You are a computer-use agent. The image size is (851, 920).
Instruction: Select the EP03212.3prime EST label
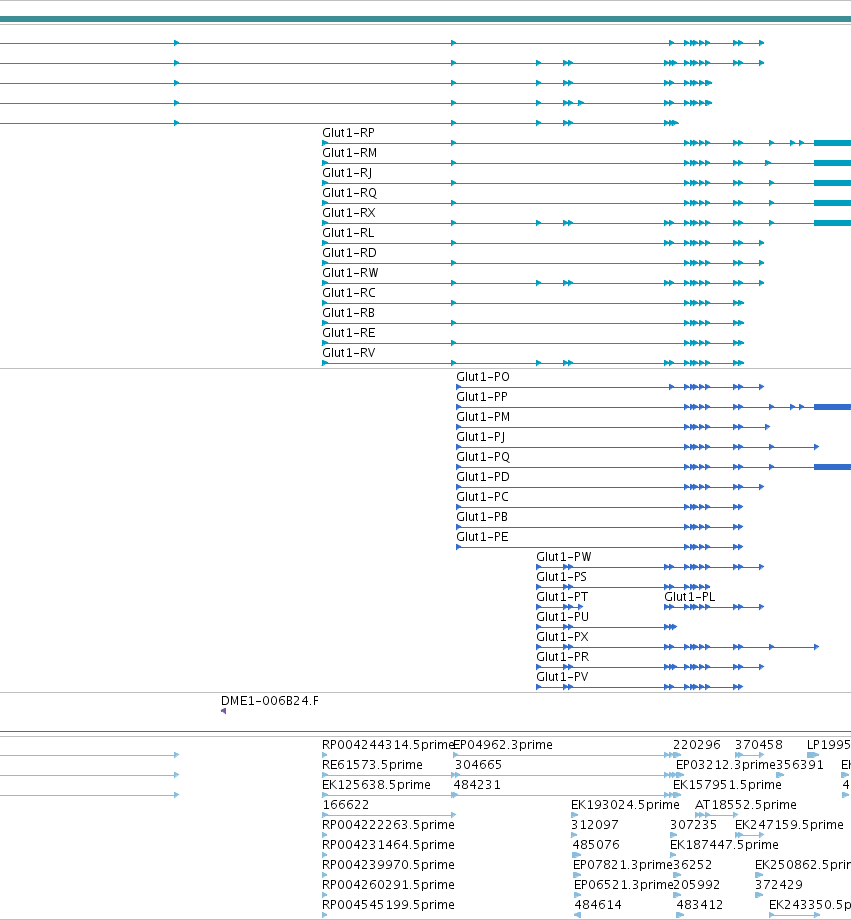tap(726, 765)
